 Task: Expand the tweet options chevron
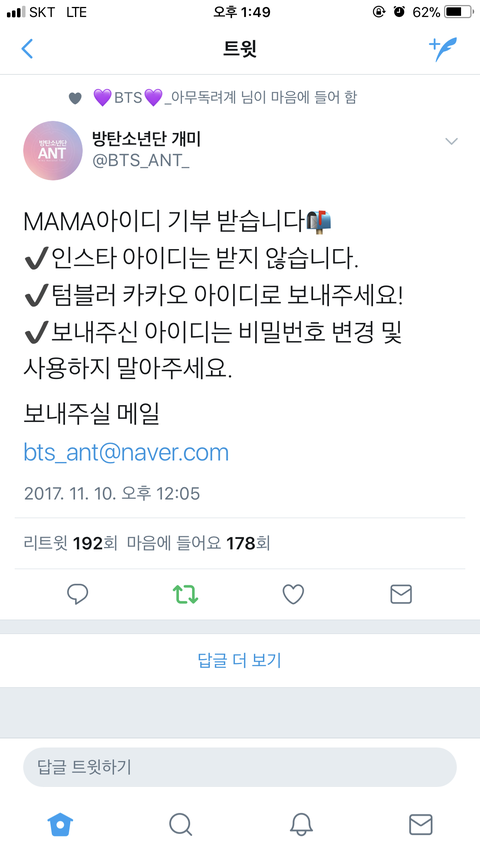tap(451, 141)
